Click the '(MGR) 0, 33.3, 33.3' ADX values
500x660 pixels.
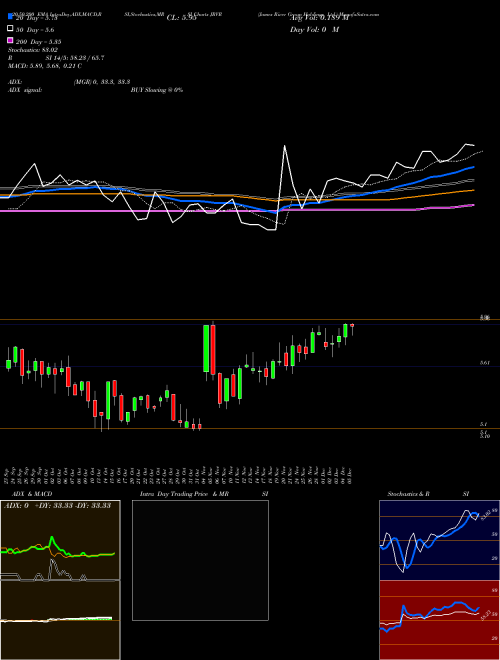tap(102, 82)
